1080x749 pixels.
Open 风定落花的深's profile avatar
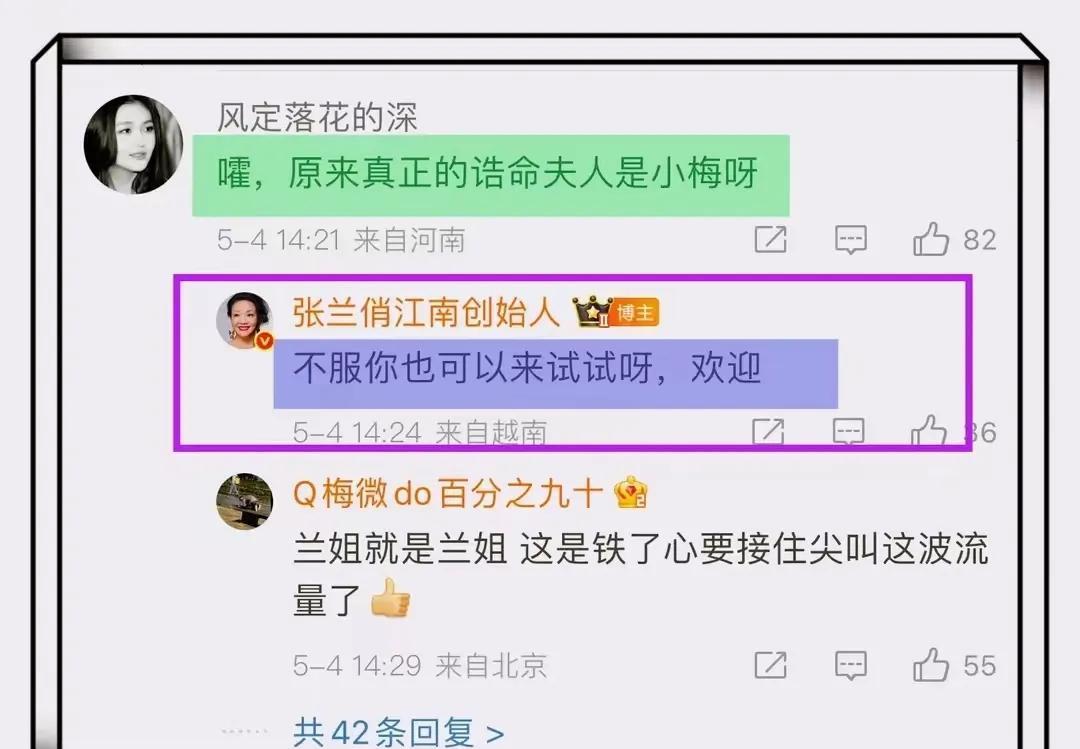(134, 145)
